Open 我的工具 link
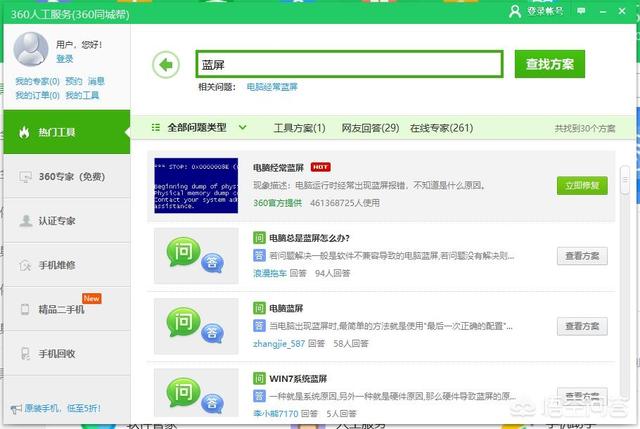Viewport: 640px width, 429px height. (x=82, y=96)
